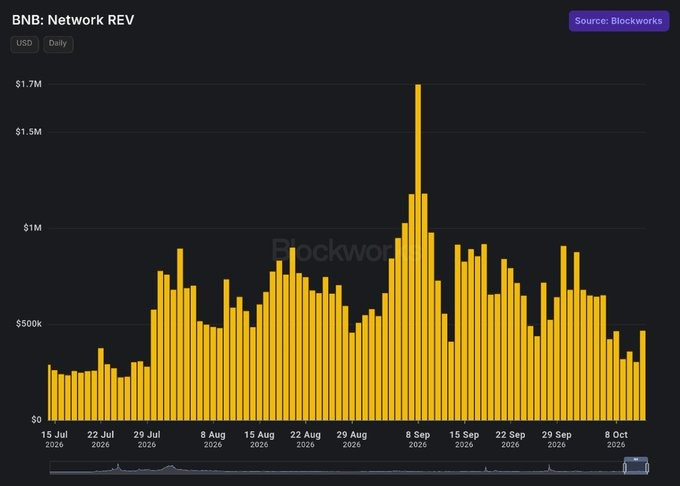This screenshot has height=486, width=680.
Task: Click the last bar on the right edge of the chart
Action: [643, 375]
